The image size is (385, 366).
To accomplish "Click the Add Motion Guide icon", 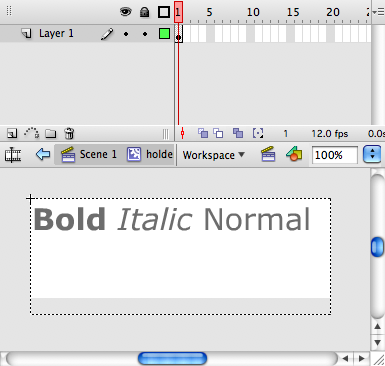I will 31,133.
